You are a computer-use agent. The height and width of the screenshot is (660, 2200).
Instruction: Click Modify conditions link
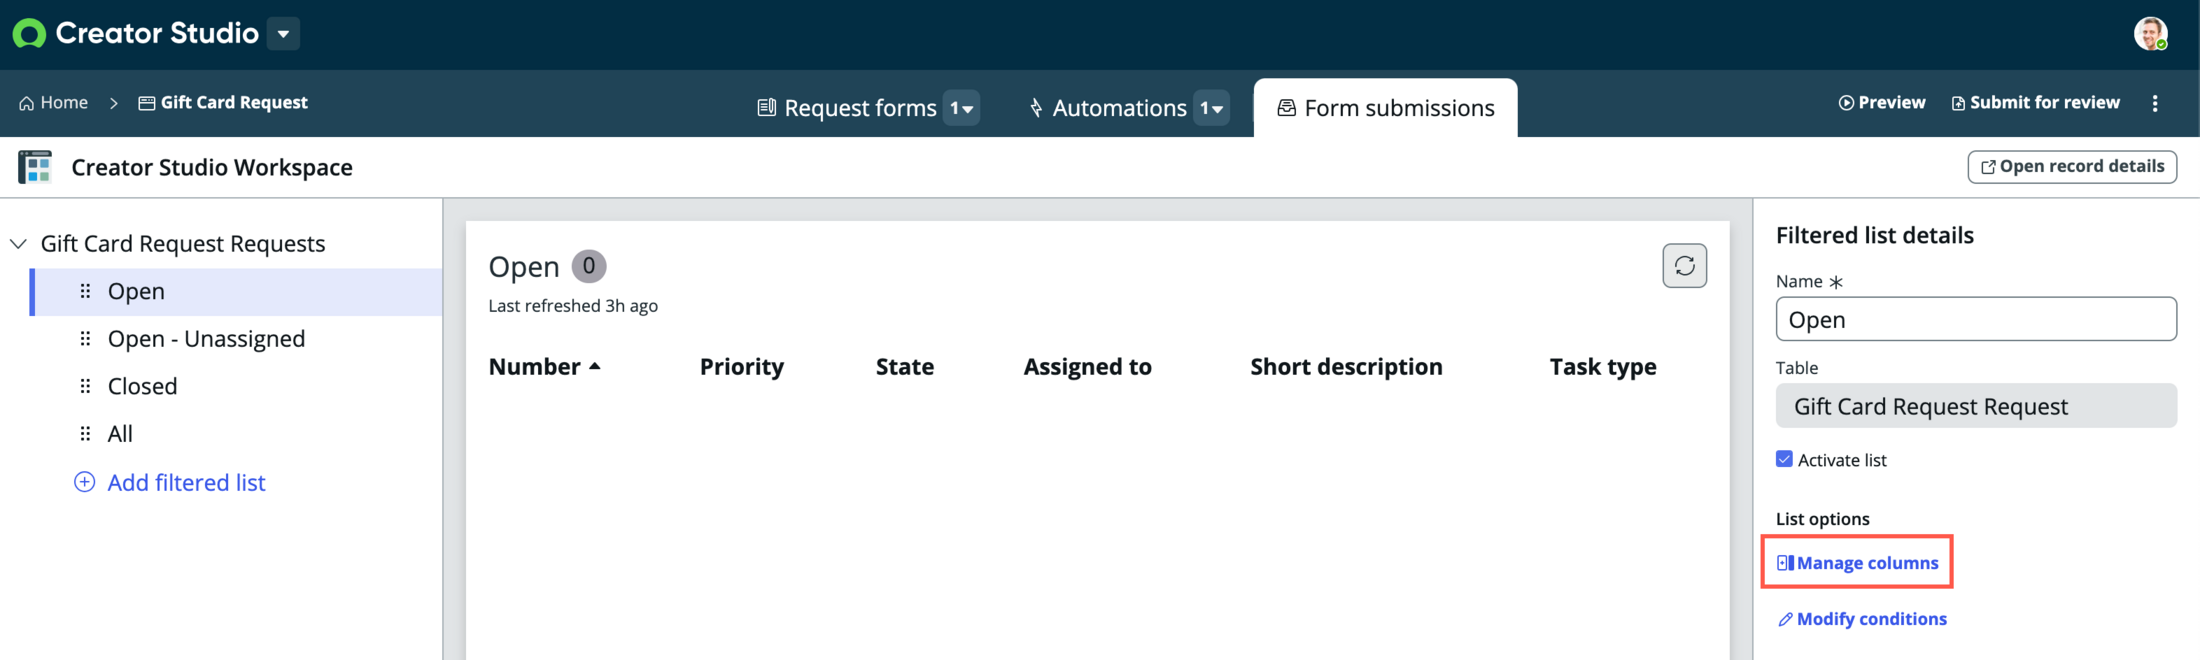pyautogui.click(x=1862, y=619)
